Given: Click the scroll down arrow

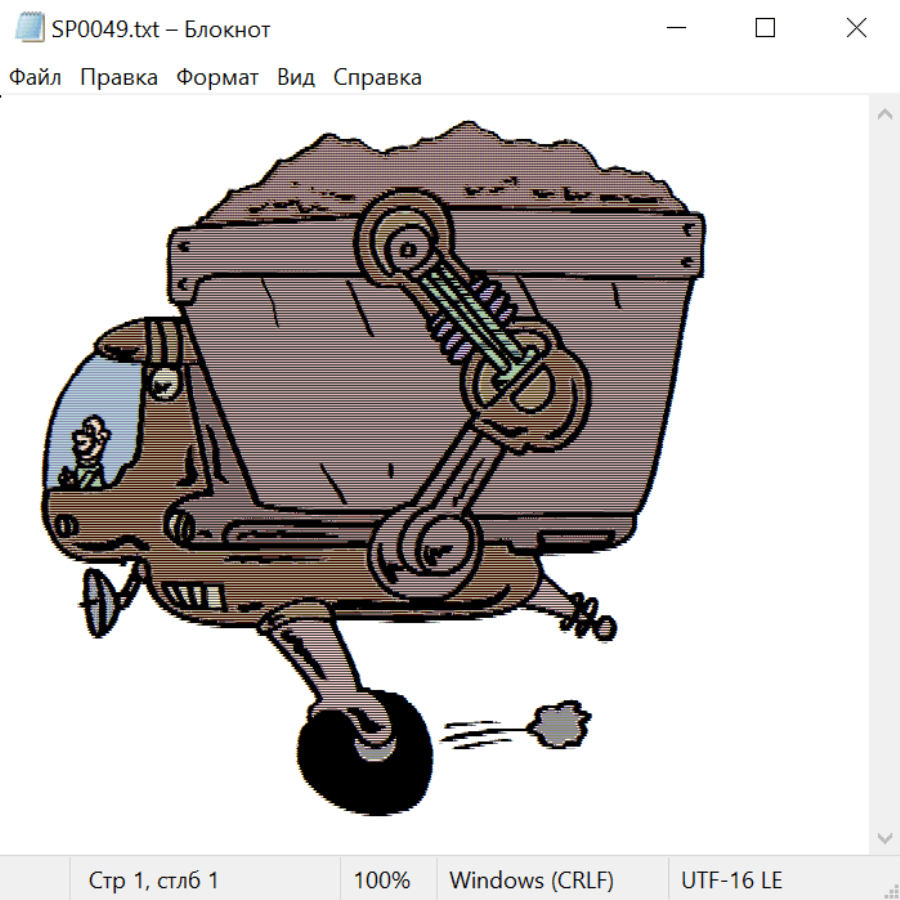Looking at the screenshot, I should [x=884, y=837].
